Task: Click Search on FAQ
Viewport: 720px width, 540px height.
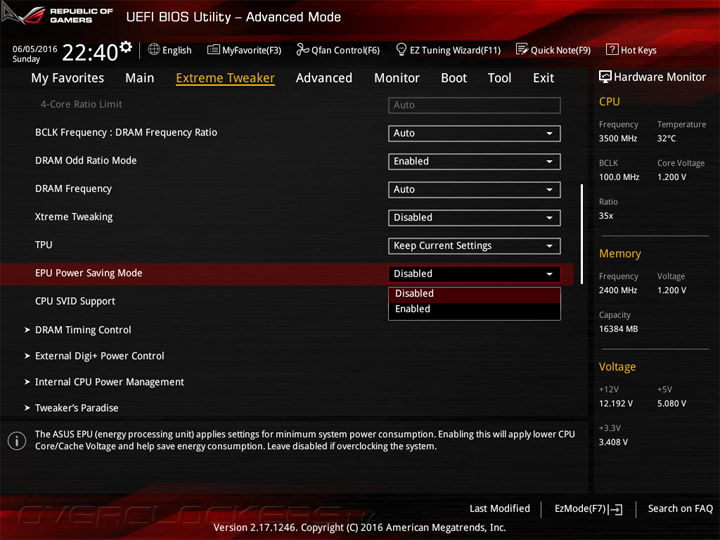Action: pos(680,509)
